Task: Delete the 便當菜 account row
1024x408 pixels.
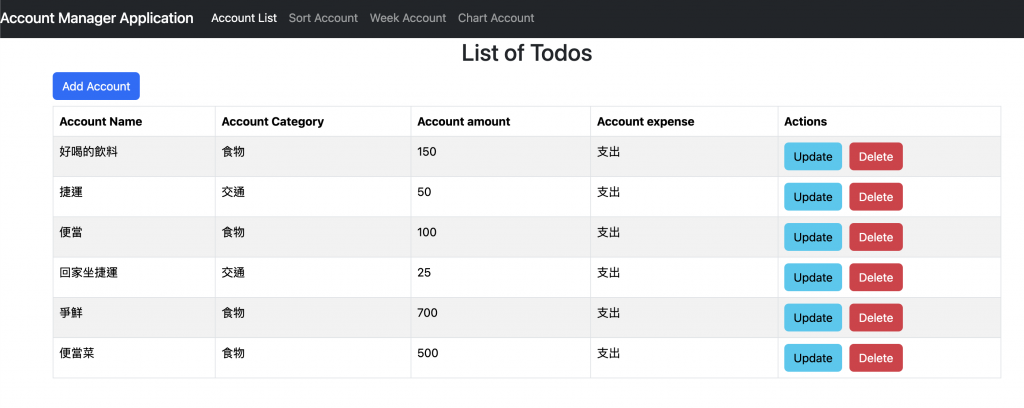Action: pyautogui.click(x=875, y=358)
